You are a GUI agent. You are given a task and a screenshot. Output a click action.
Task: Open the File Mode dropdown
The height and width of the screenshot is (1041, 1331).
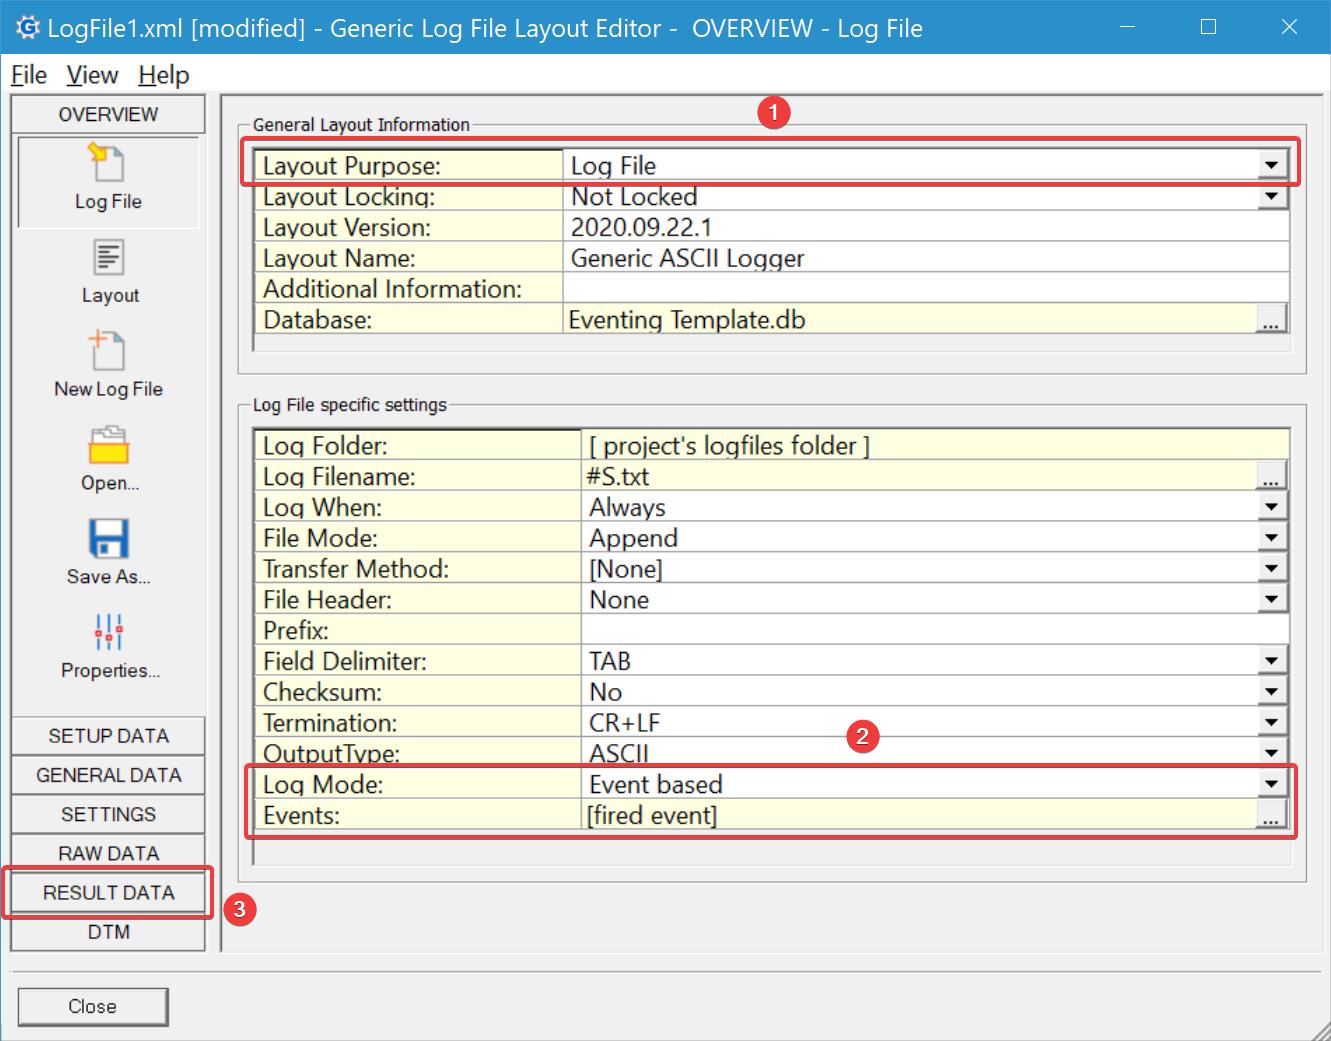1271,538
